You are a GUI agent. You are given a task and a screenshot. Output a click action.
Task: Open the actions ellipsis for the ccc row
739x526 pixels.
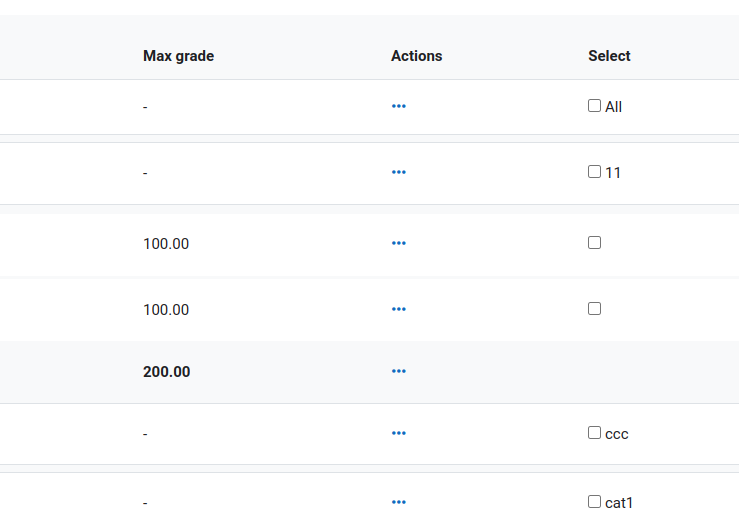click(x=399, y=434)
